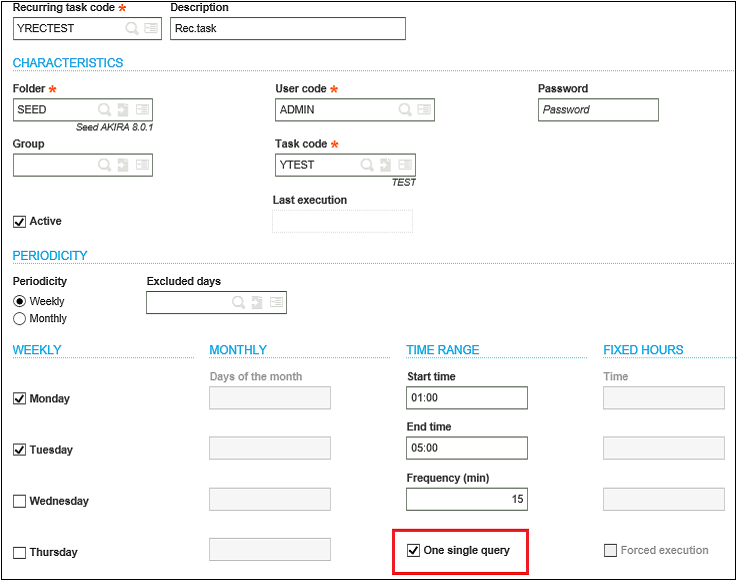Click the Description field with Rec.task
This screenshot has width=738, height=581.
point(288,29)
